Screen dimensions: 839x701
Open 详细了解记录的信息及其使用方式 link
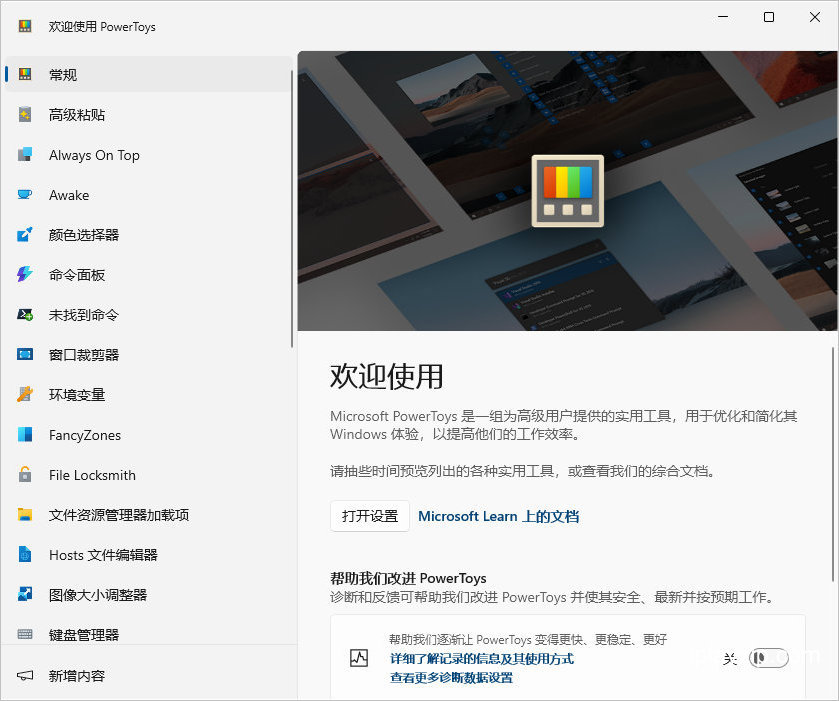[x=482, y=658]
